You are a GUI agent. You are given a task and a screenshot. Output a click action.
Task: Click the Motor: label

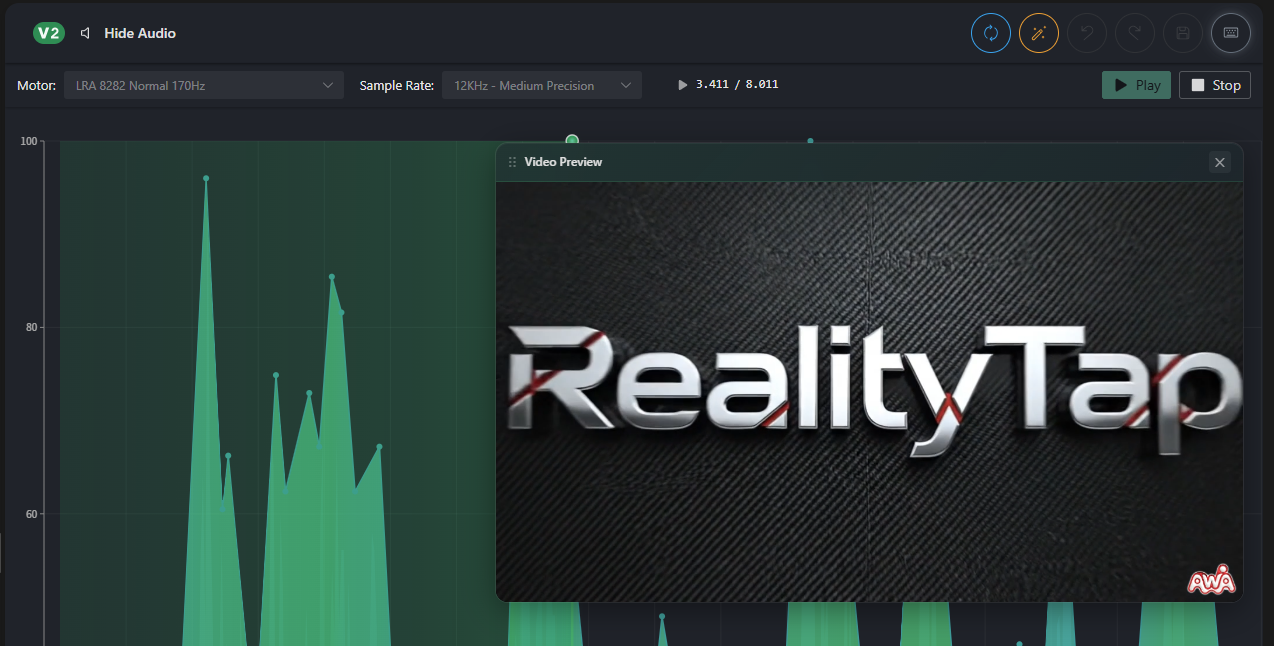[x=37, y=85]
